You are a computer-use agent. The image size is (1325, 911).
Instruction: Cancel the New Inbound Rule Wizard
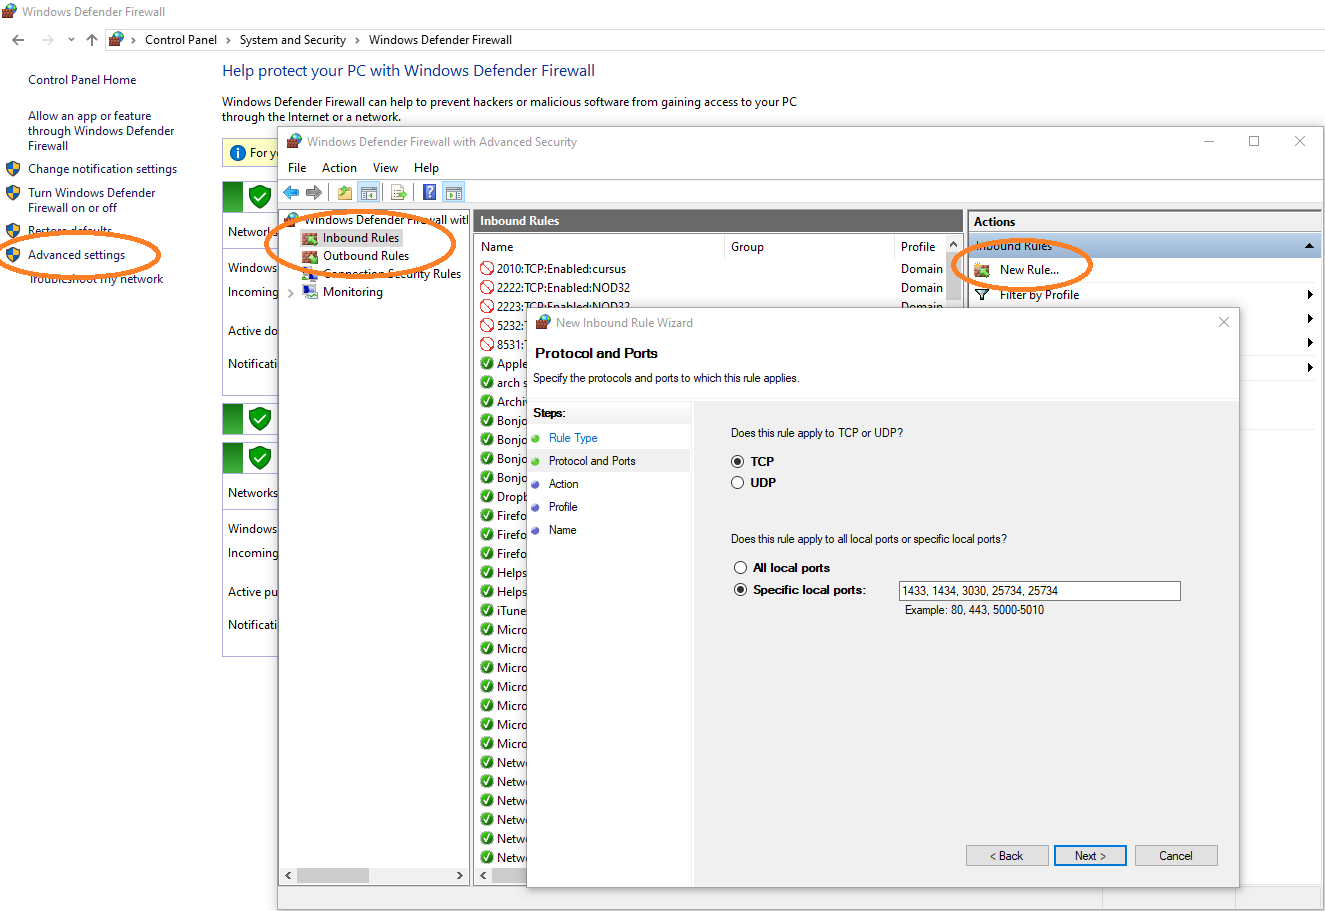coord(1176,856)
